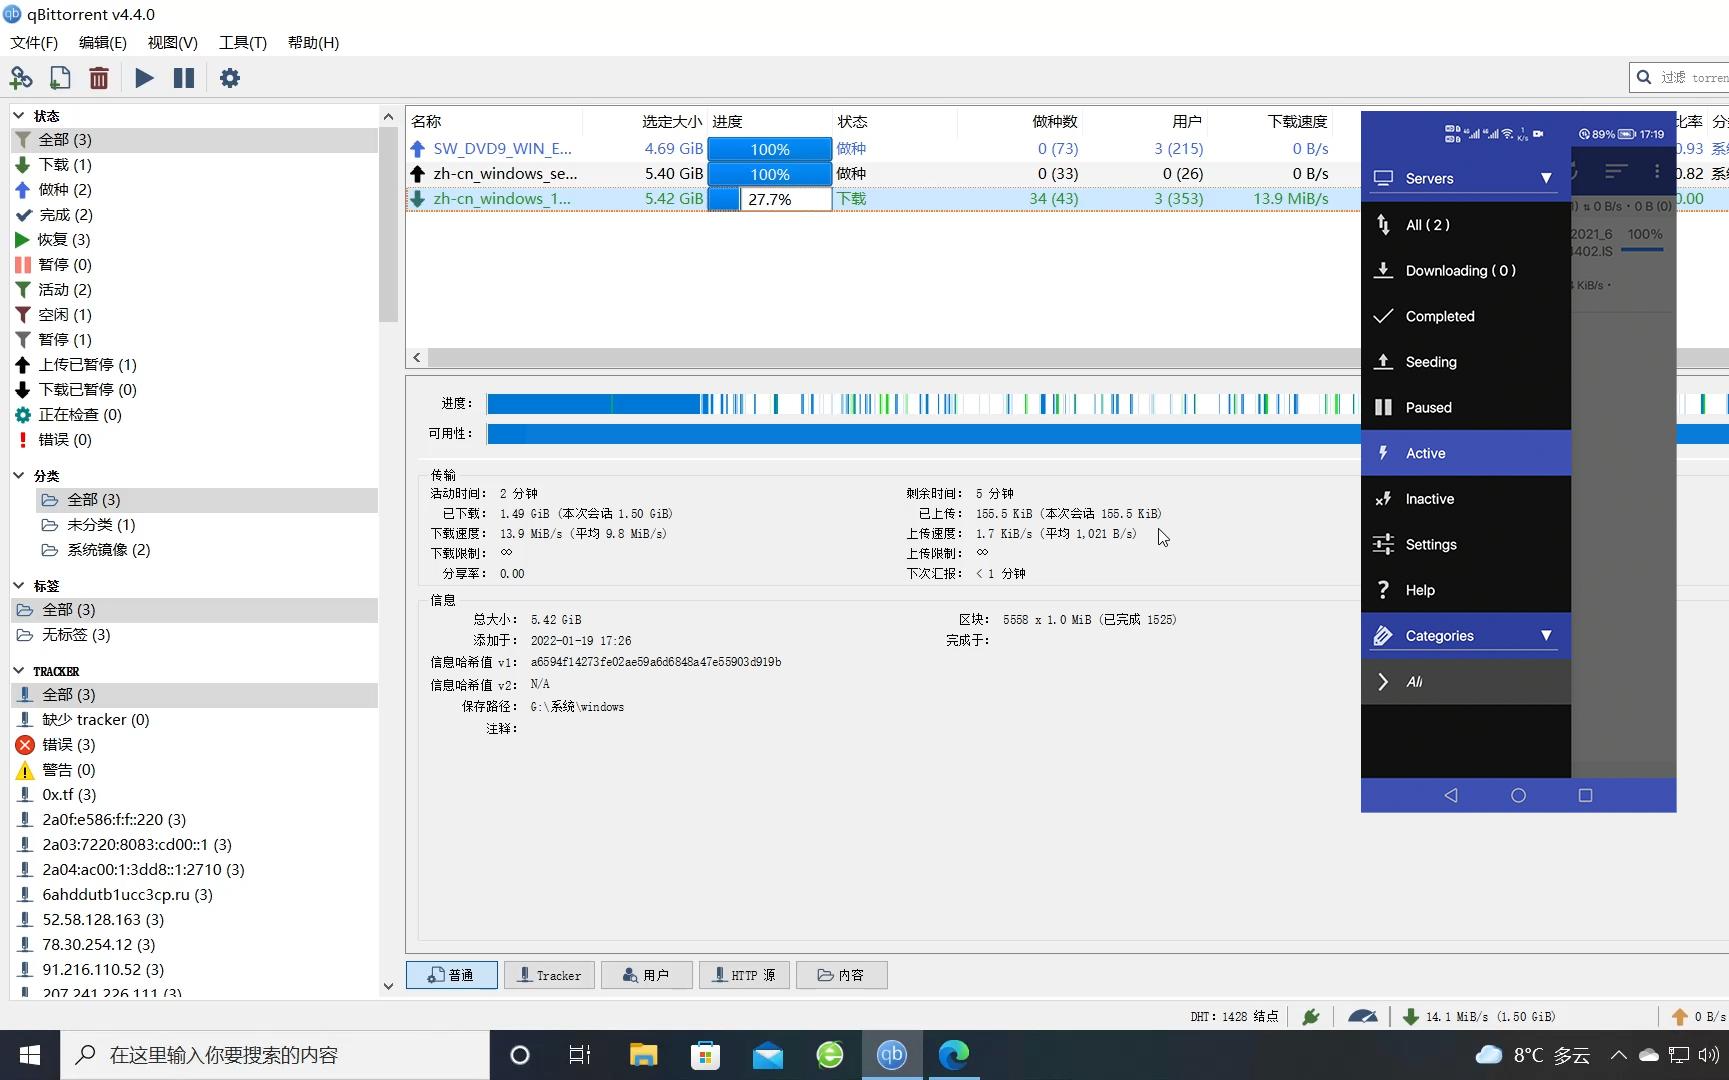
Task: Toggle alternative speed limits speedometer icon
Action: 1362,1017
